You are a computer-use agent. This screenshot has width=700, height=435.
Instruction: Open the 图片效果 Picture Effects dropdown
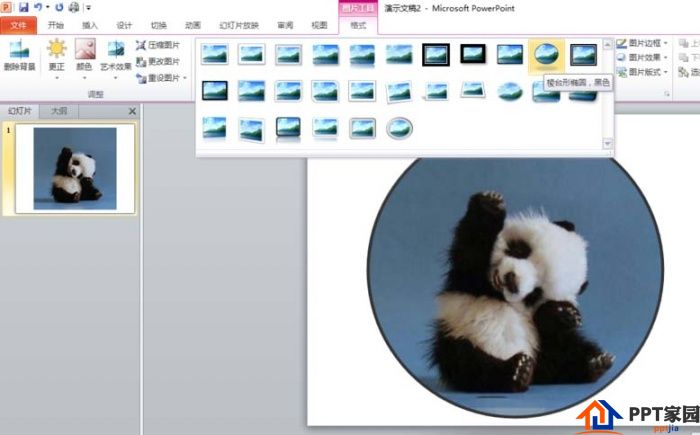tap(642, 58)
